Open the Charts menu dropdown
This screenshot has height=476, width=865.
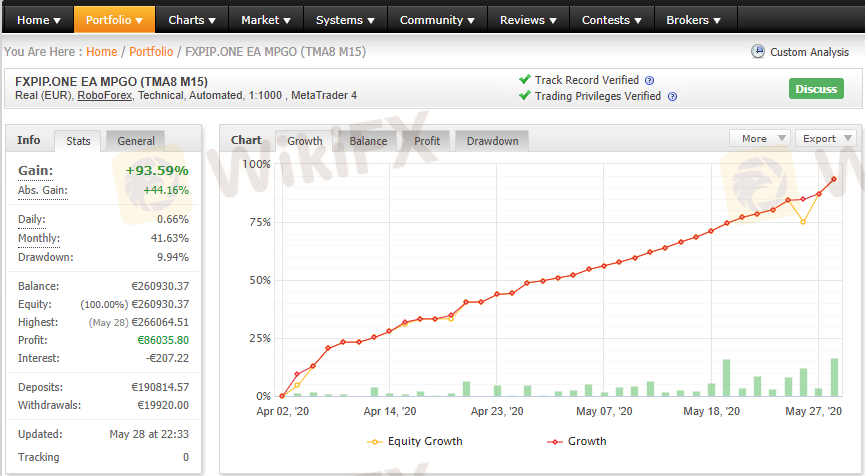click(x=192, y=19)
